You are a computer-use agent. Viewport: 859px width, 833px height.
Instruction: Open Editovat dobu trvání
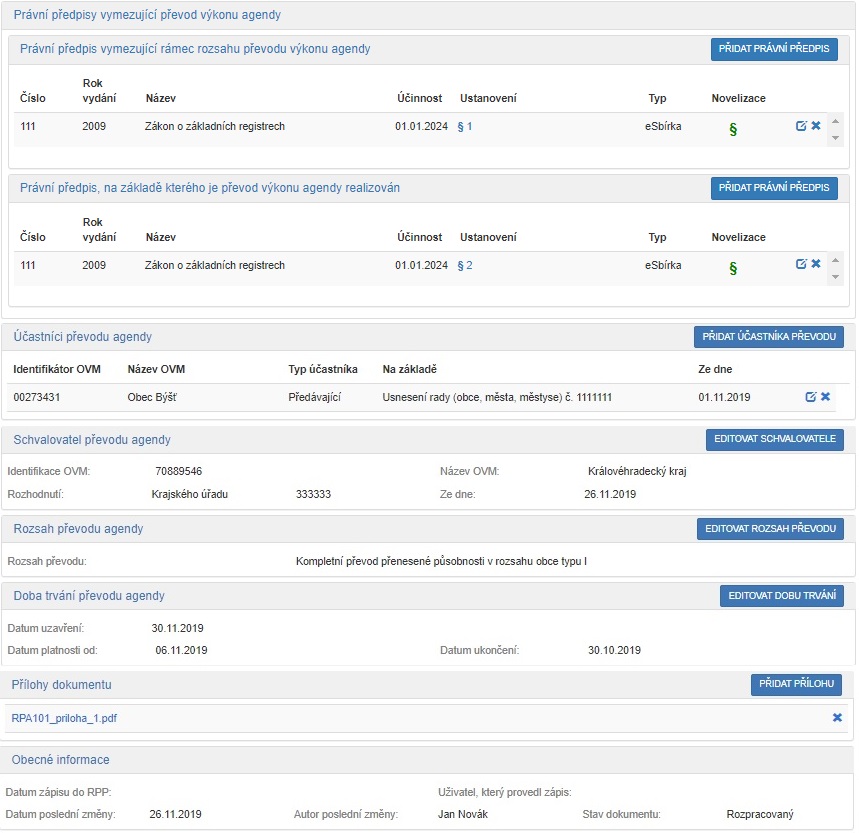pos(781,596)
